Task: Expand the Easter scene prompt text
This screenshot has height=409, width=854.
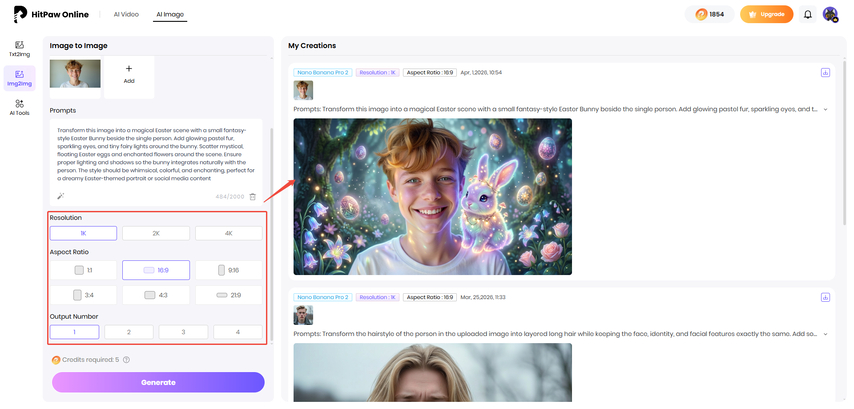Action: [x=826, y=109]
